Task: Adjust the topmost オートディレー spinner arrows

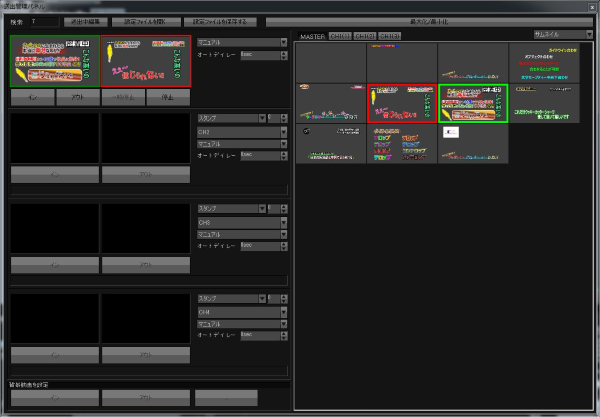Action: pos(284,55)
